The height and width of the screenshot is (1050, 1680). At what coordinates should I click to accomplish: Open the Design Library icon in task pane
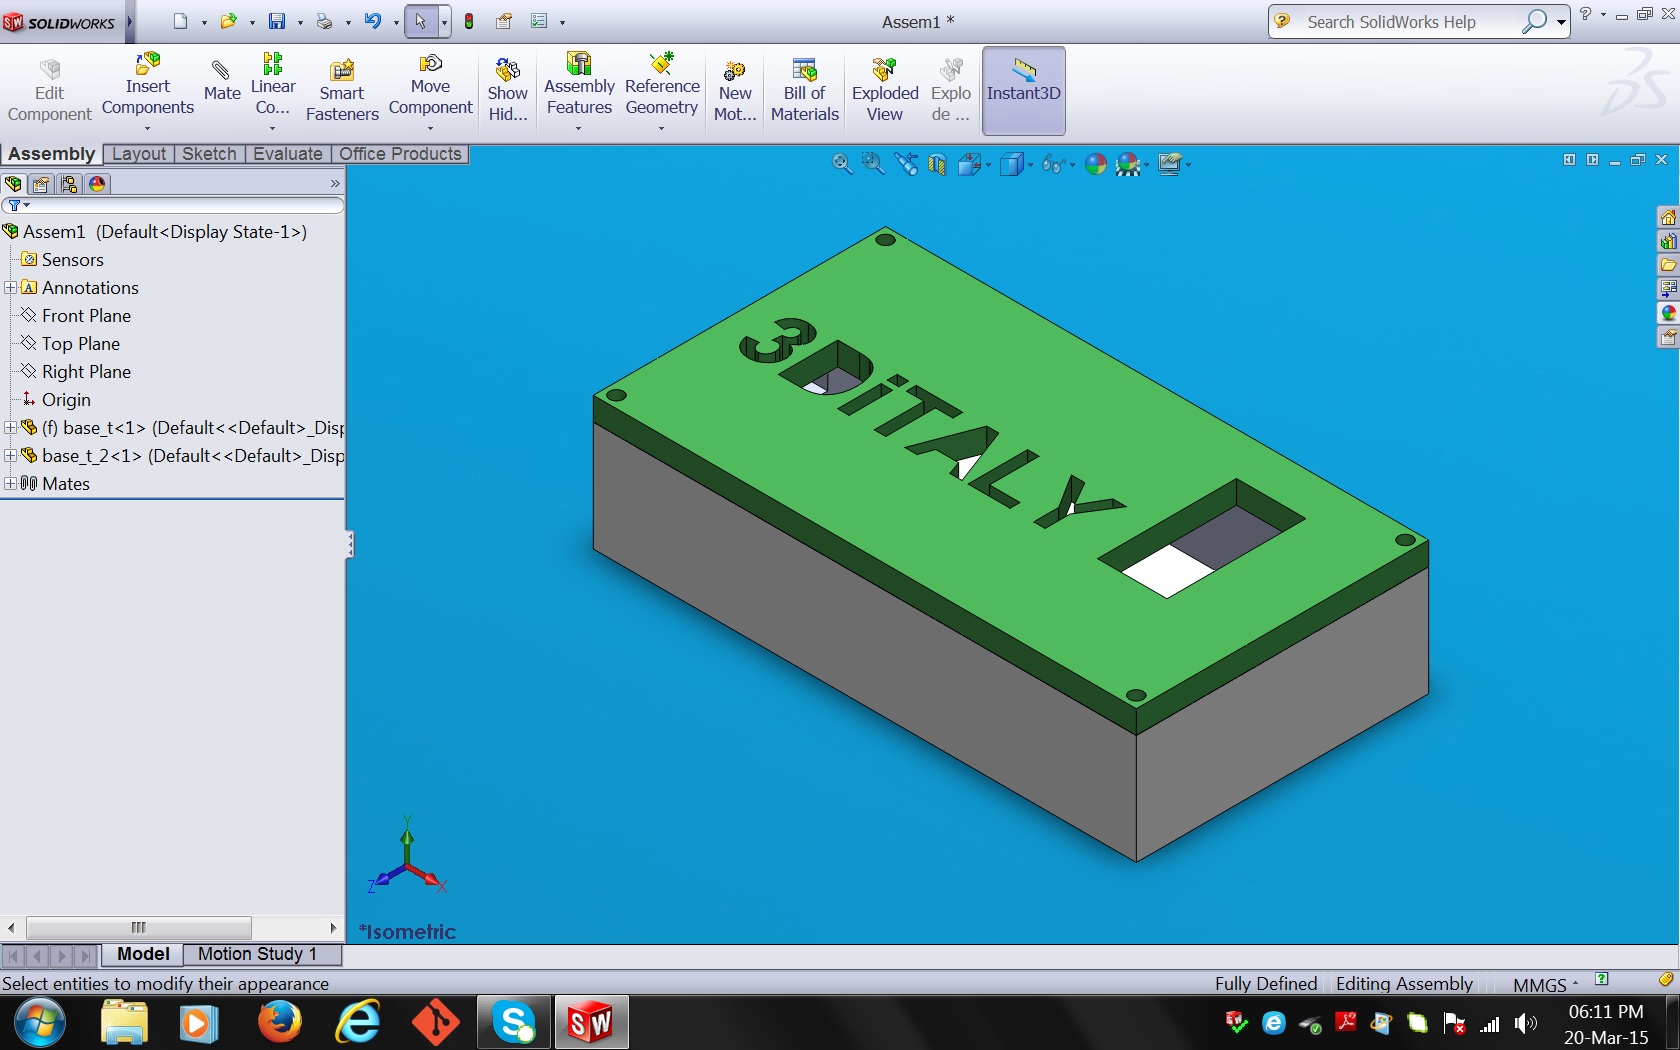(x=1668, y=241)
